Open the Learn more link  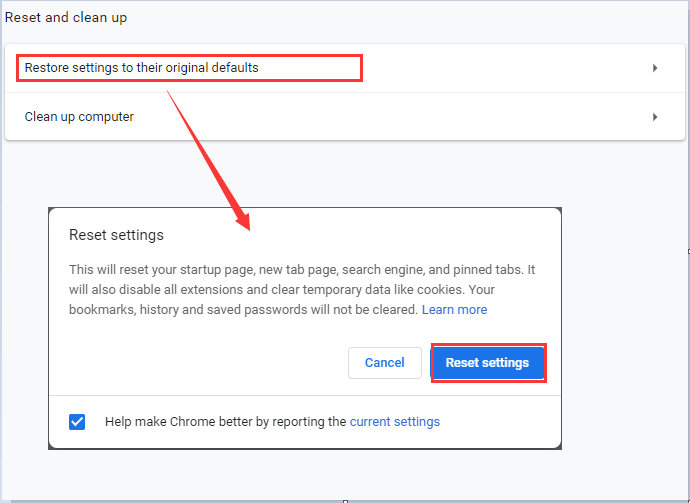click(454, 310)
